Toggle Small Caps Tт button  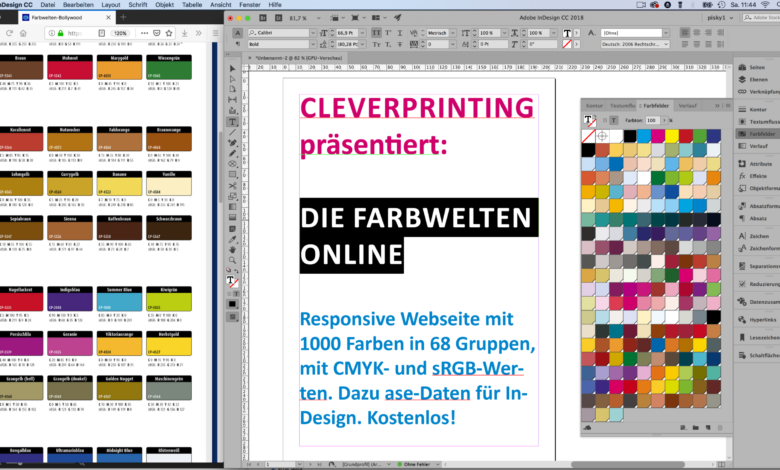pyautogui.click(x=377, y=44)
